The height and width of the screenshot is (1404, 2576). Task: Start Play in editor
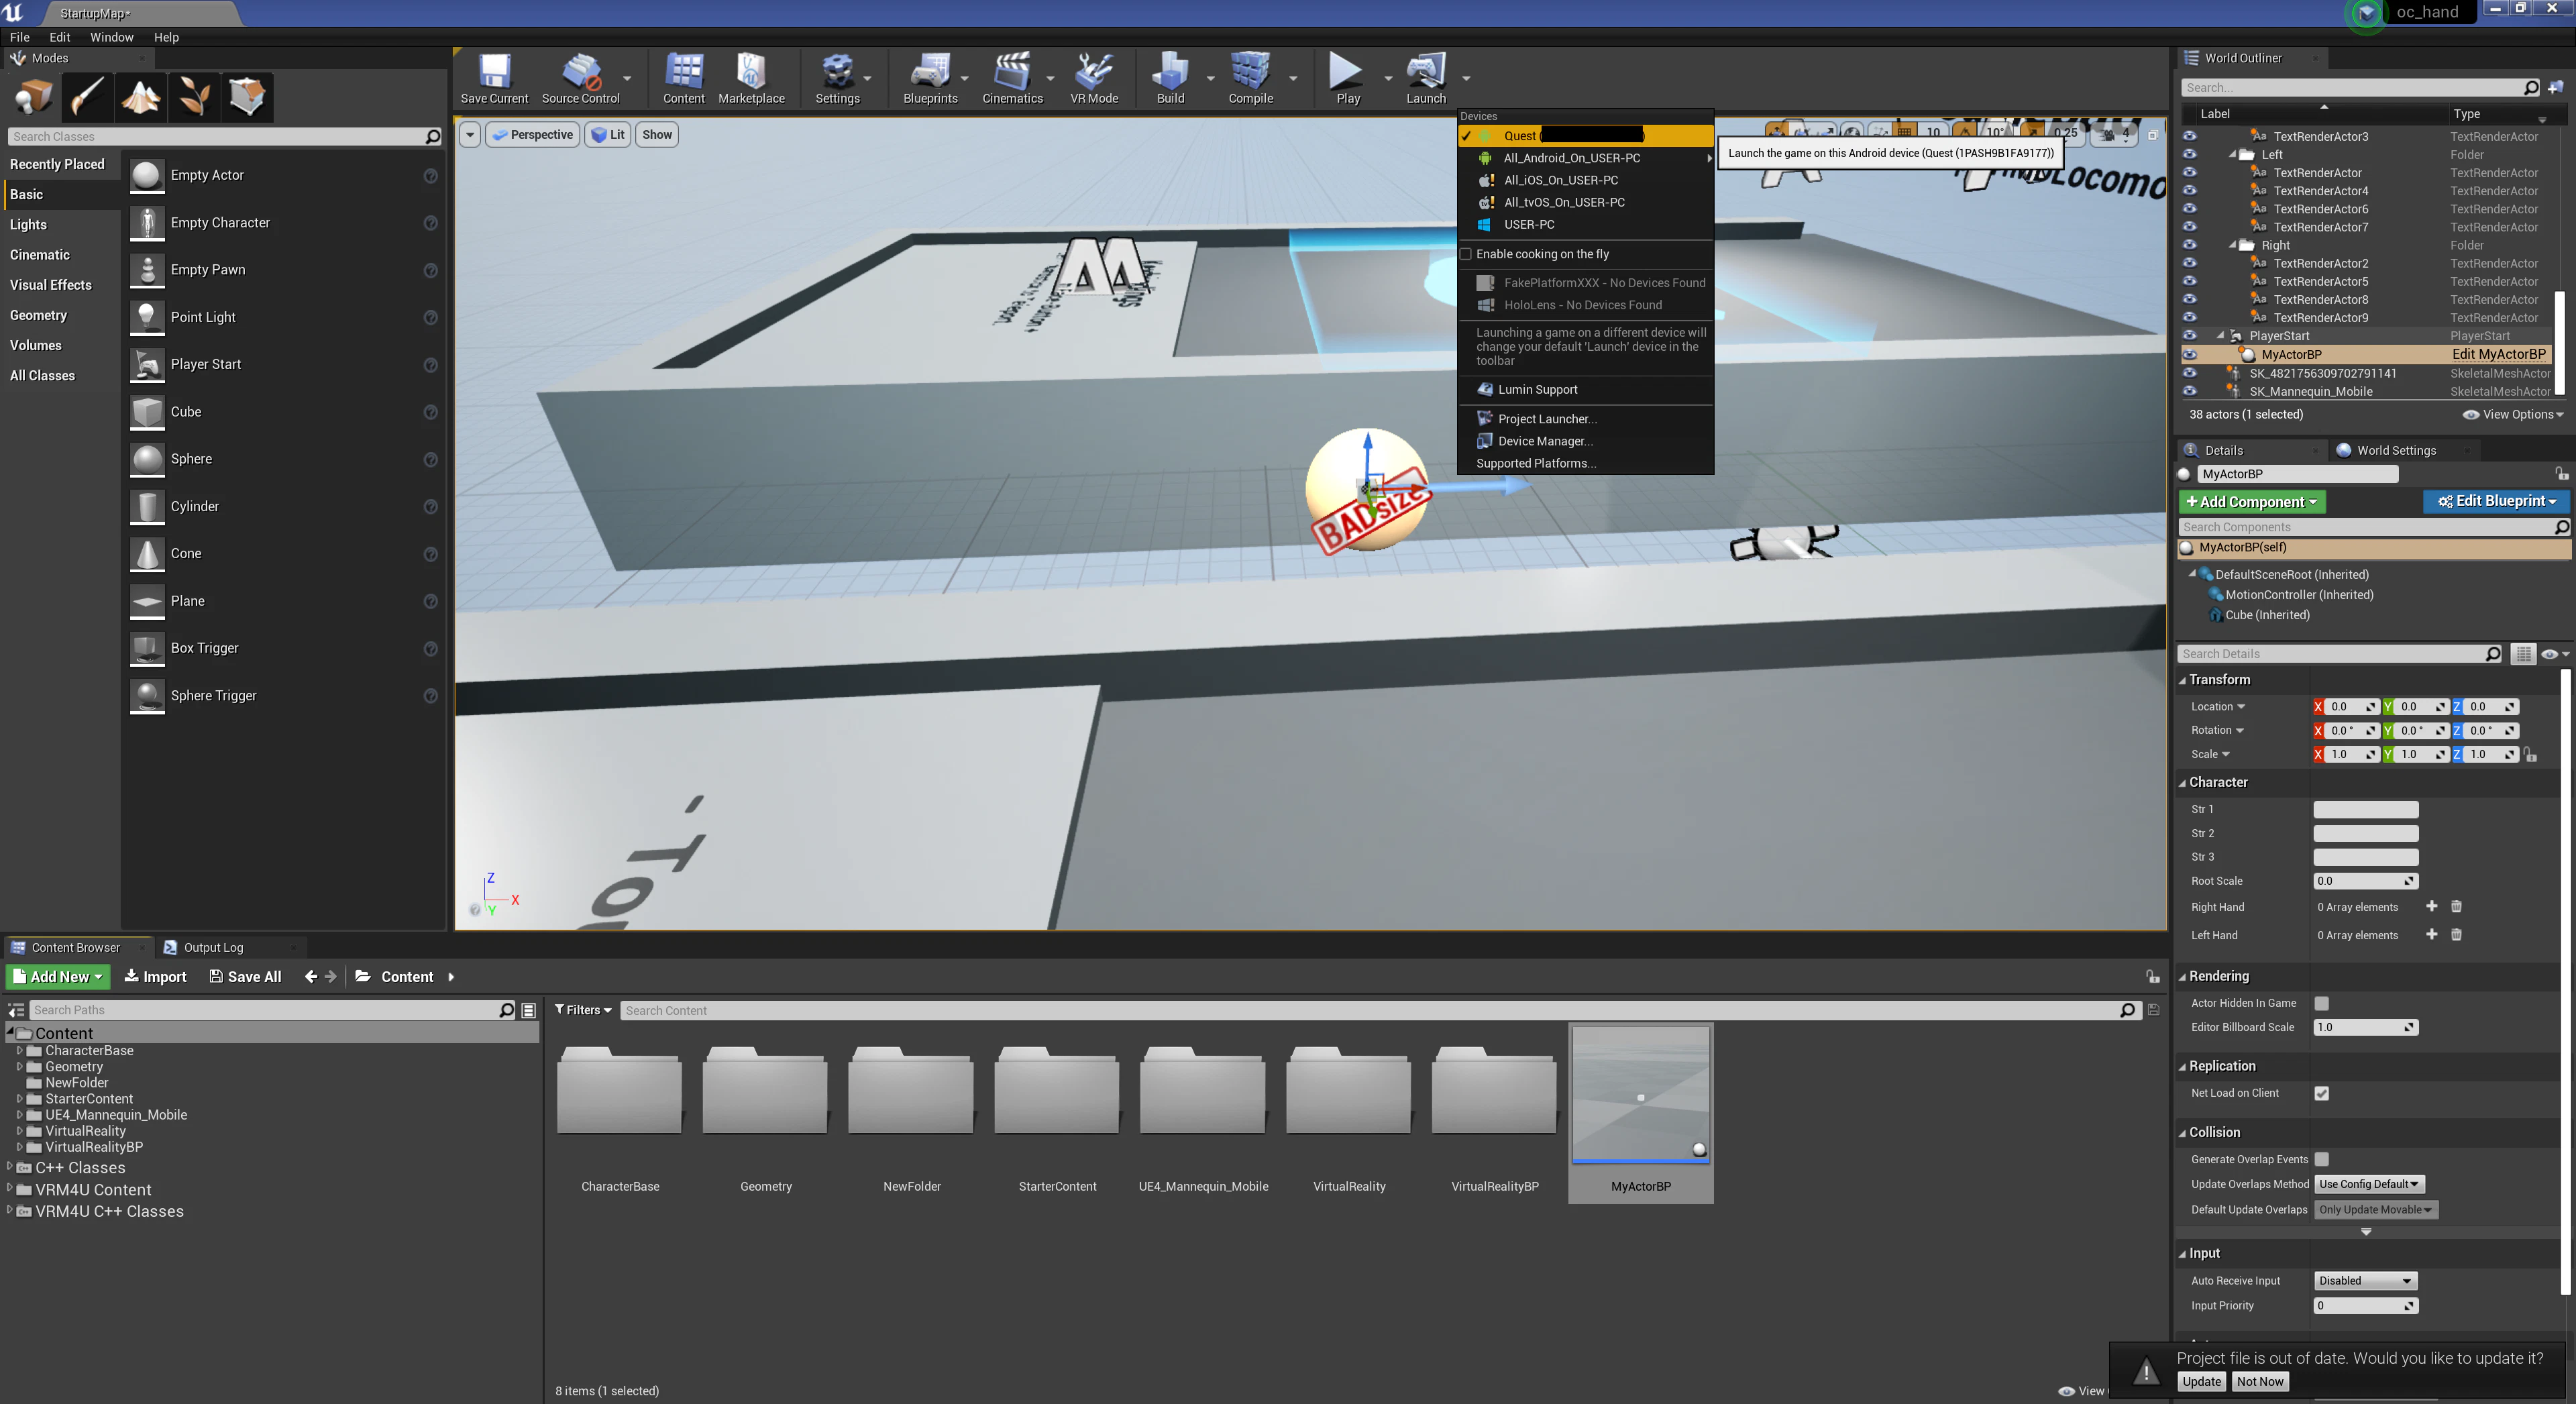1347,78
